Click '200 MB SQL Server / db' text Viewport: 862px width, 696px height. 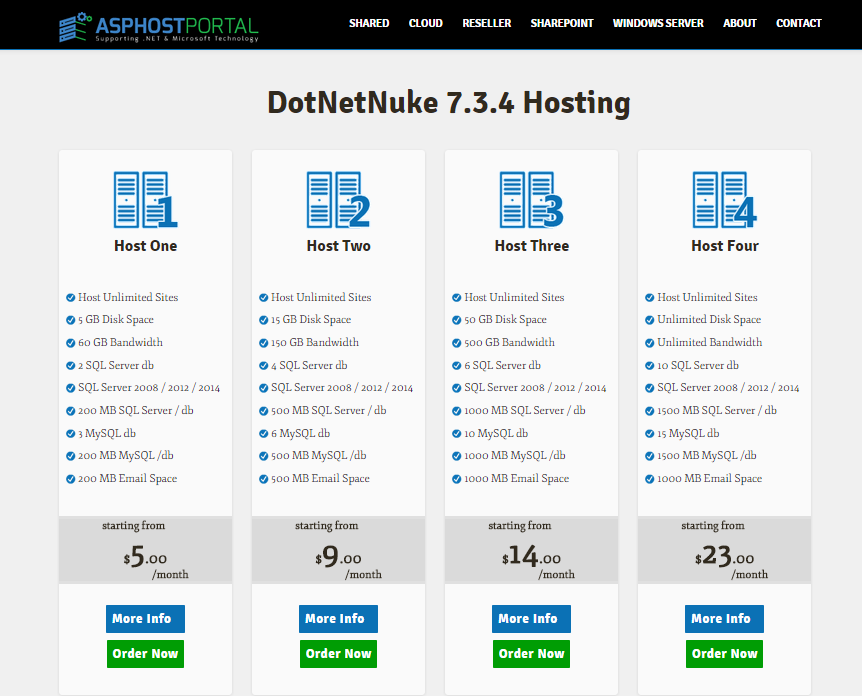coord(136,411)
